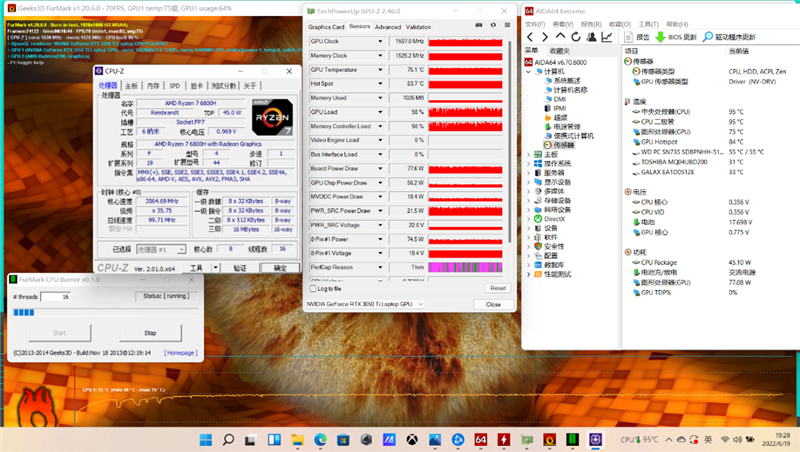Expand 操作系统 node in AIDA64 tree
Viewport: 800px width, 452px height.
tap(529, 164)
